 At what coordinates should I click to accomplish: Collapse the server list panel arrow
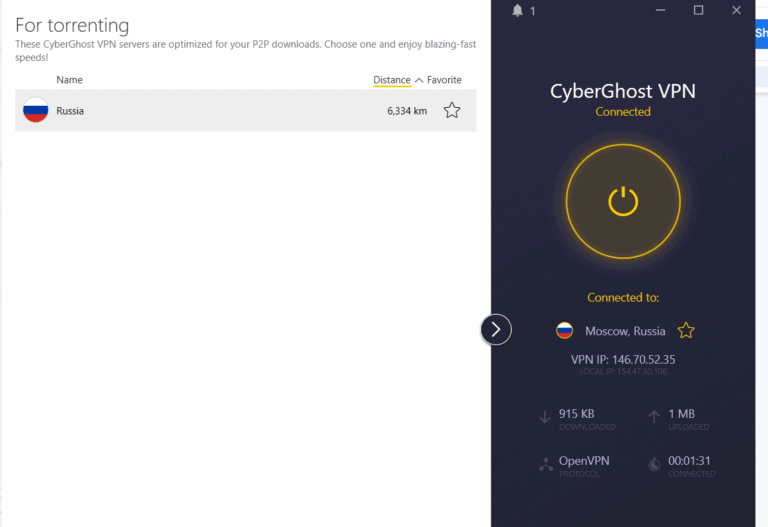tap(496, 329)
